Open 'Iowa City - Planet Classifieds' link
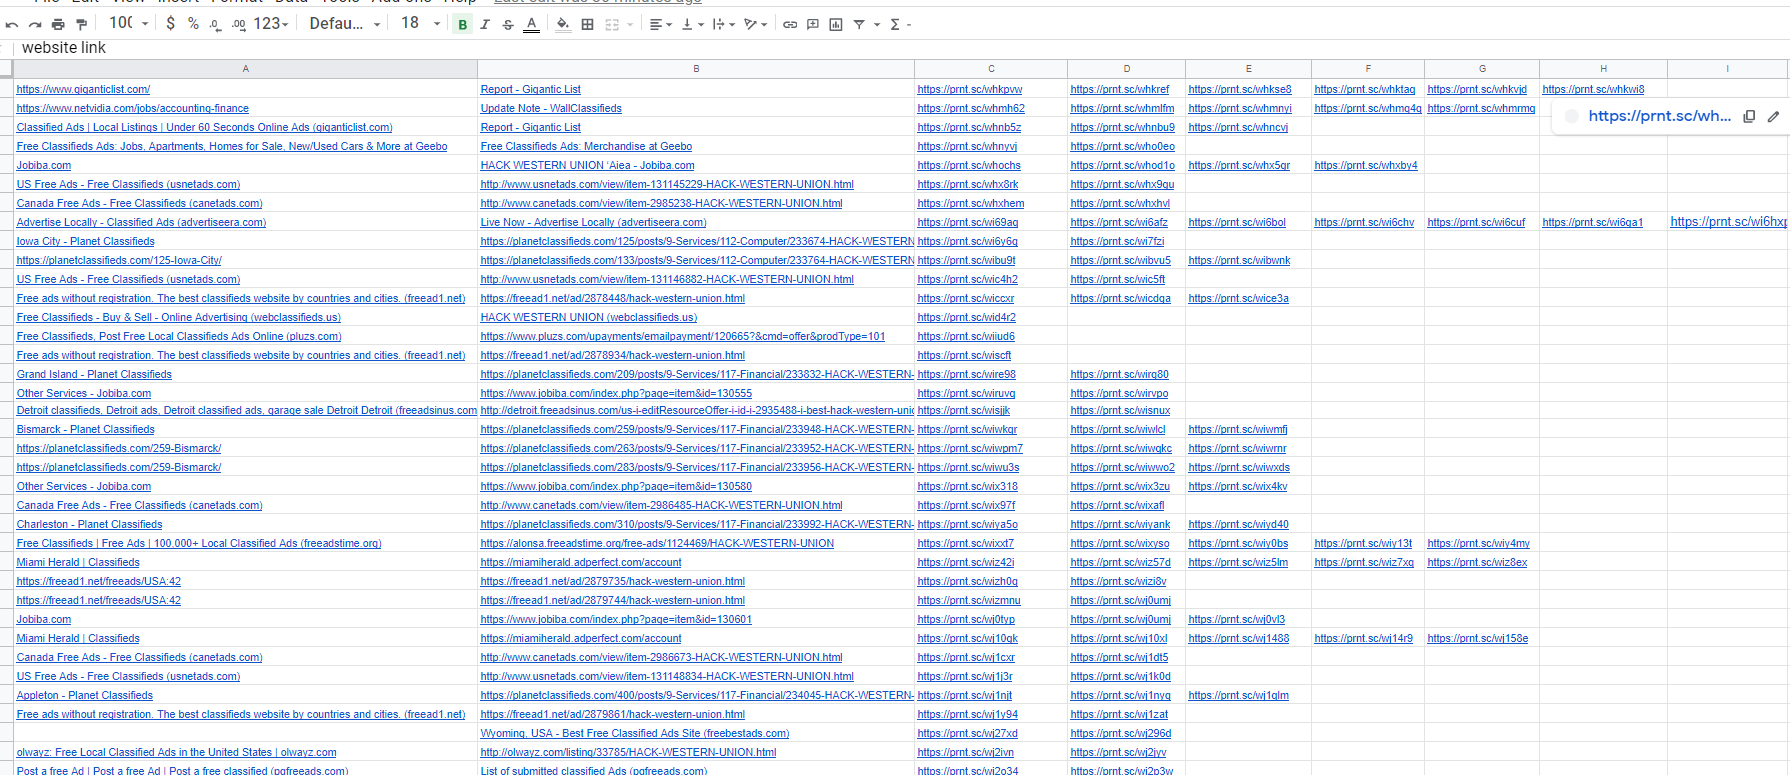 click(x=86, y=242)
